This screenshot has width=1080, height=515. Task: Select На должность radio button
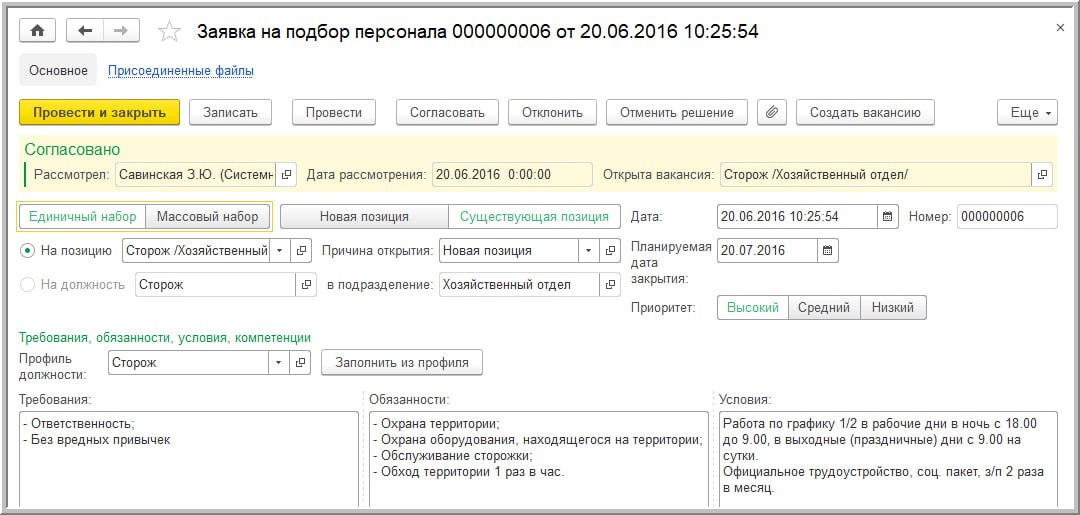[28, 284]
